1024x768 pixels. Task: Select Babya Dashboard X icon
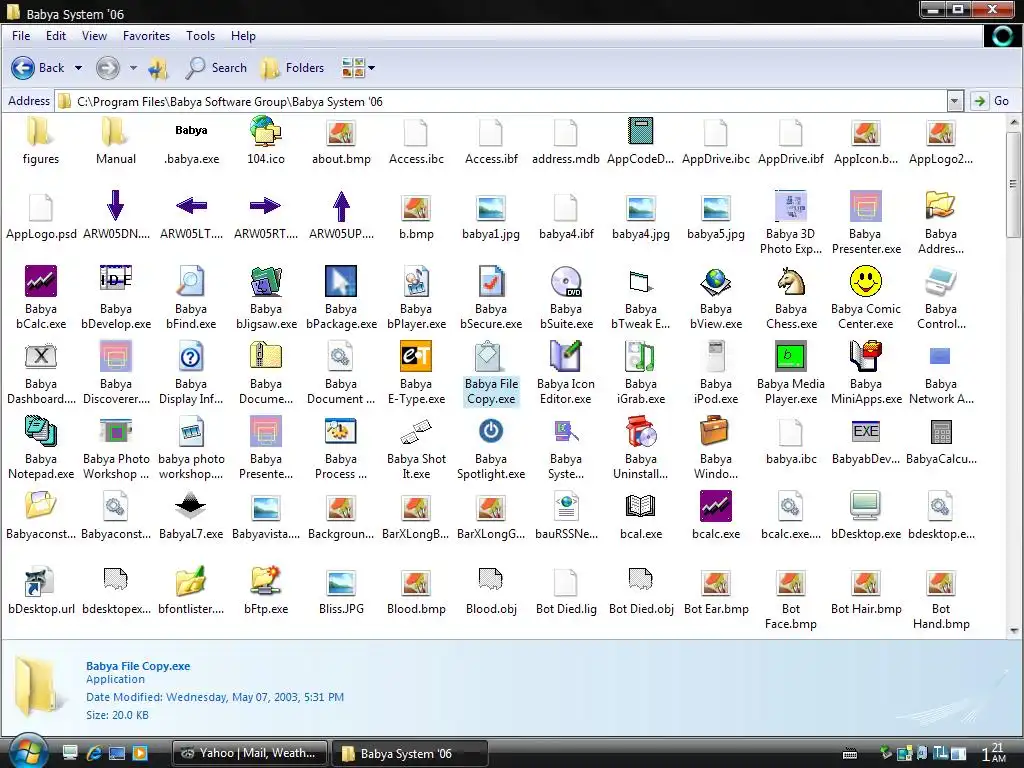pyautogui.click(x=40, y=356)
